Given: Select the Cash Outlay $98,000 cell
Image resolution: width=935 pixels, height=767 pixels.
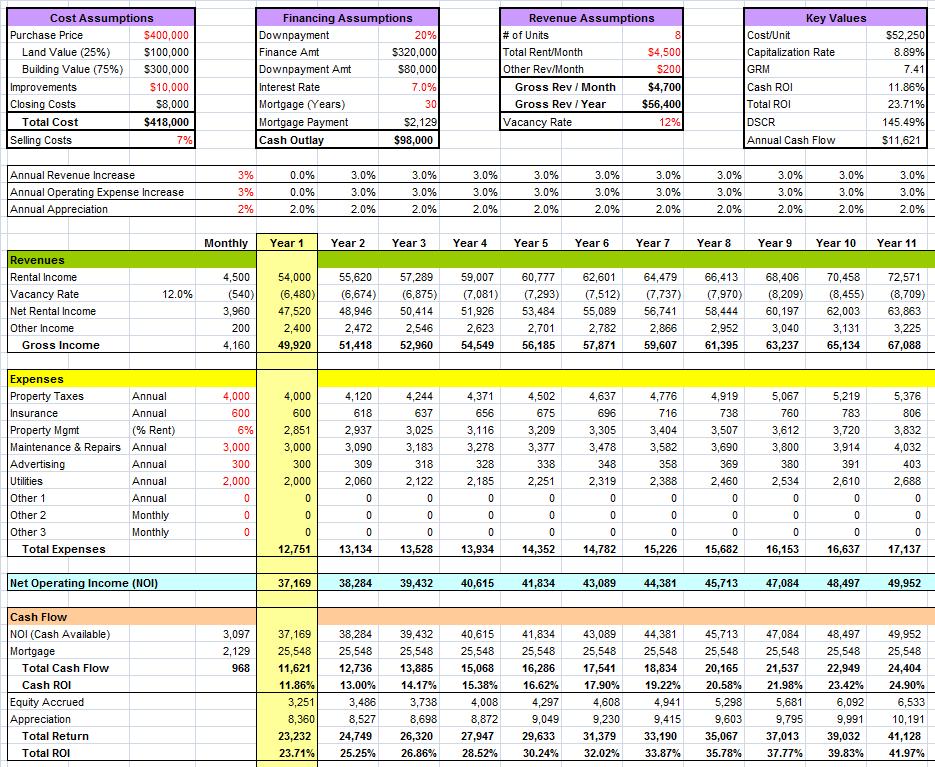Looking at the screenshot, I should [x=410, y=140].
